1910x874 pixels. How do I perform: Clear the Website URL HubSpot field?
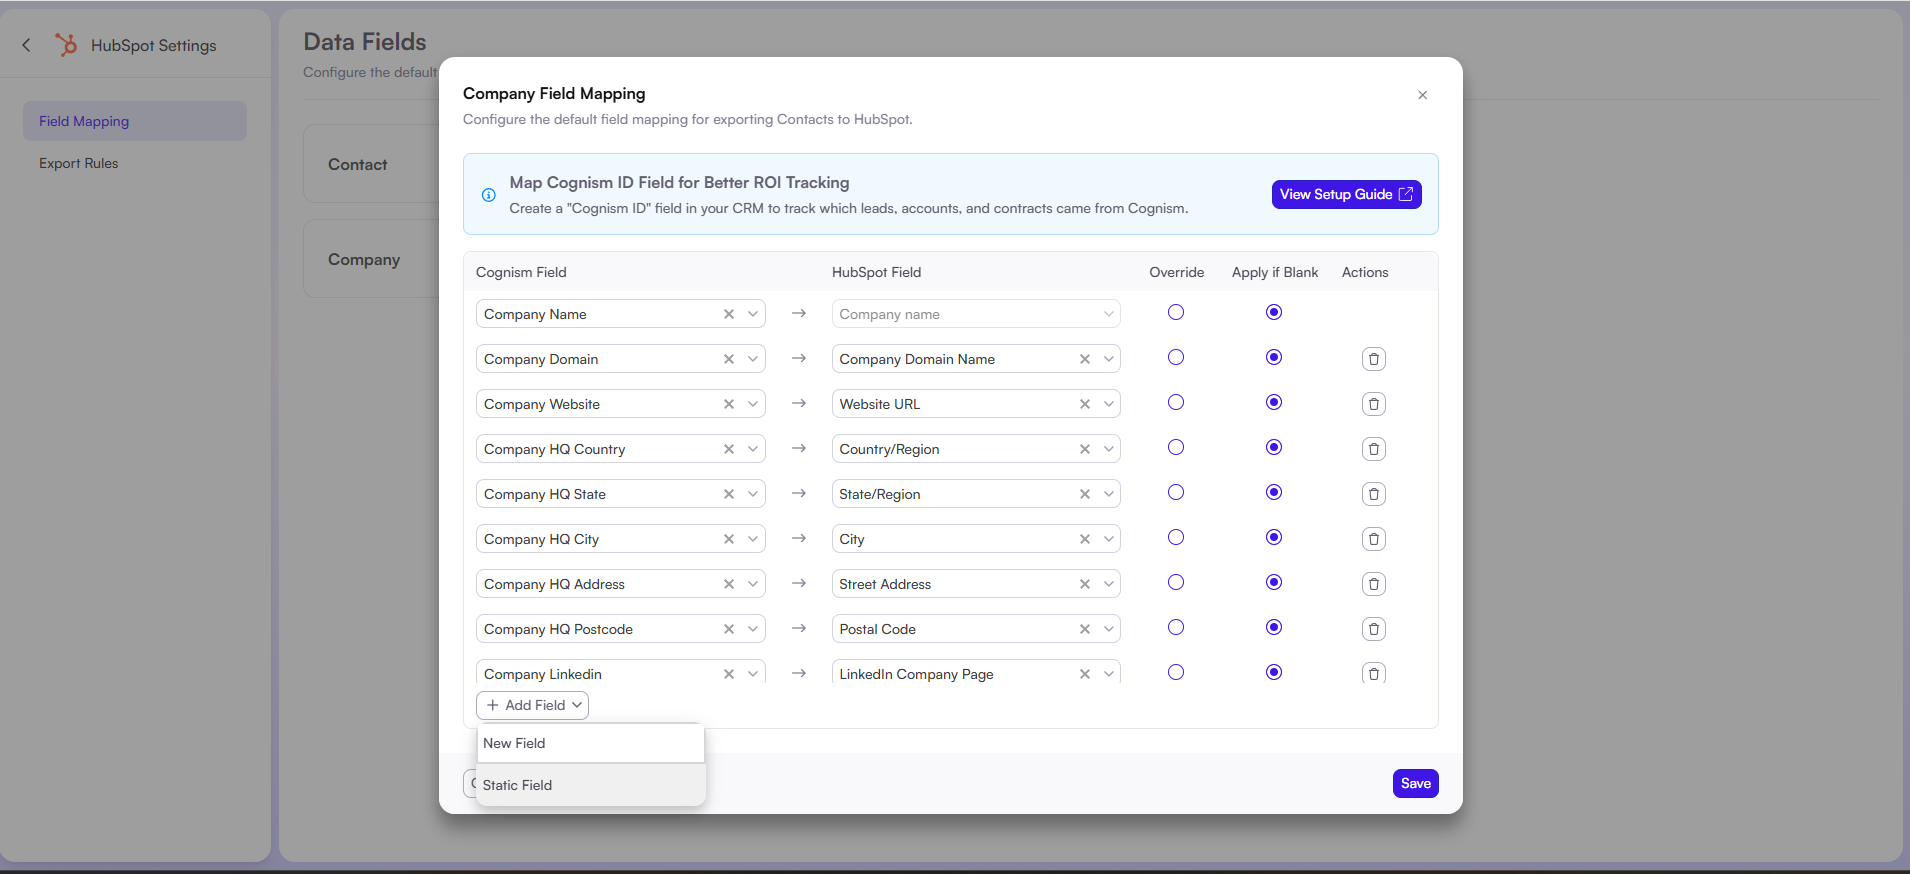pyautogui.click(x=1085, y=404)
